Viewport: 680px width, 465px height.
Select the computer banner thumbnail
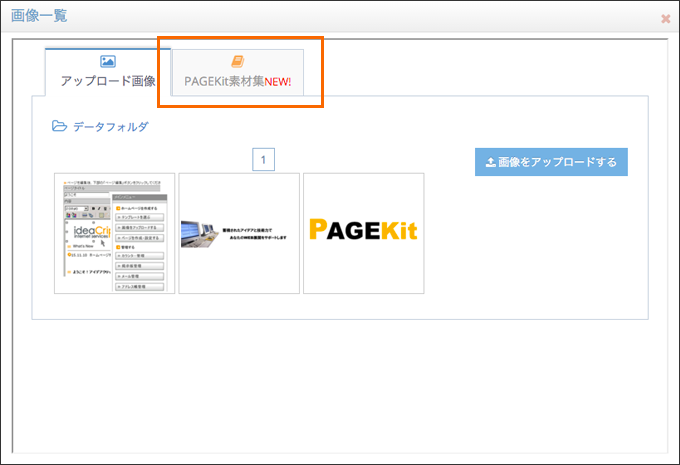tap(239, 233)
